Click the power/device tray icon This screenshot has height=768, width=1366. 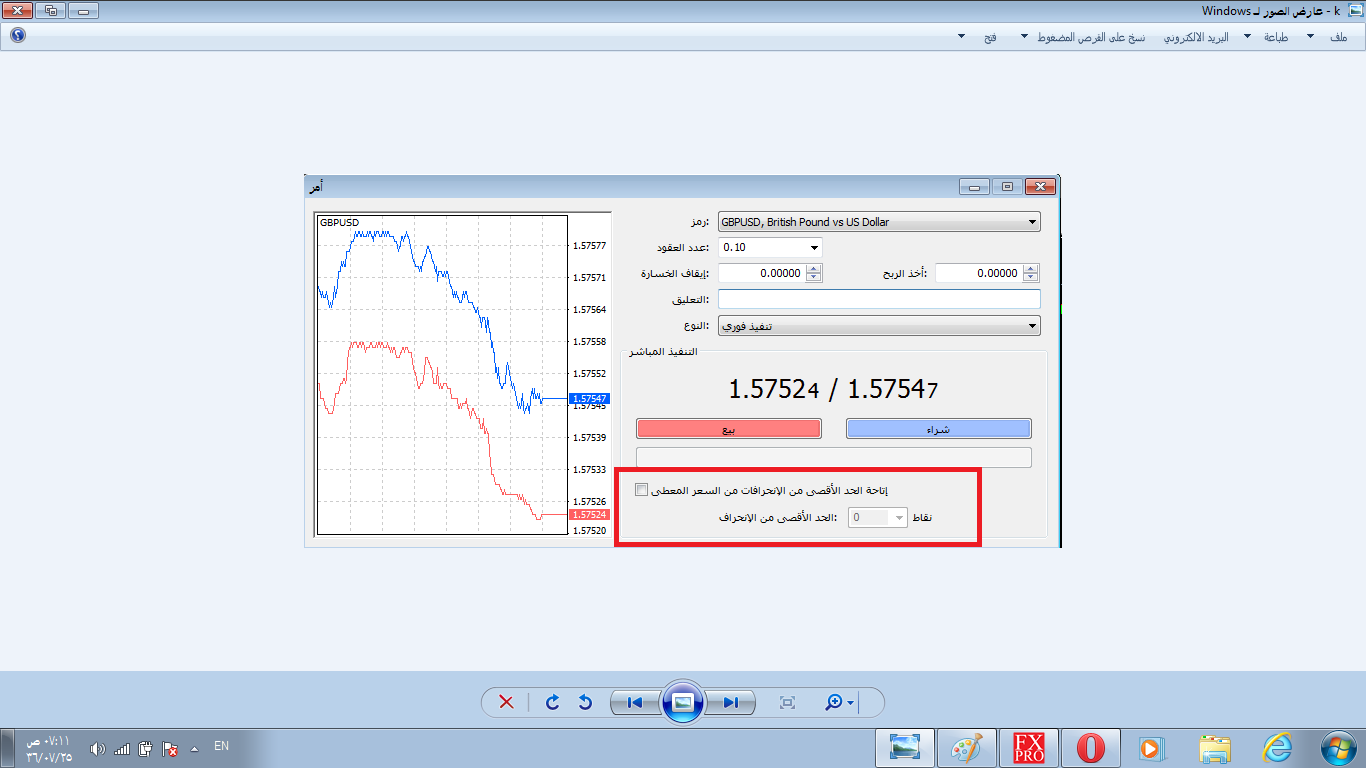(x=145, y=749)
